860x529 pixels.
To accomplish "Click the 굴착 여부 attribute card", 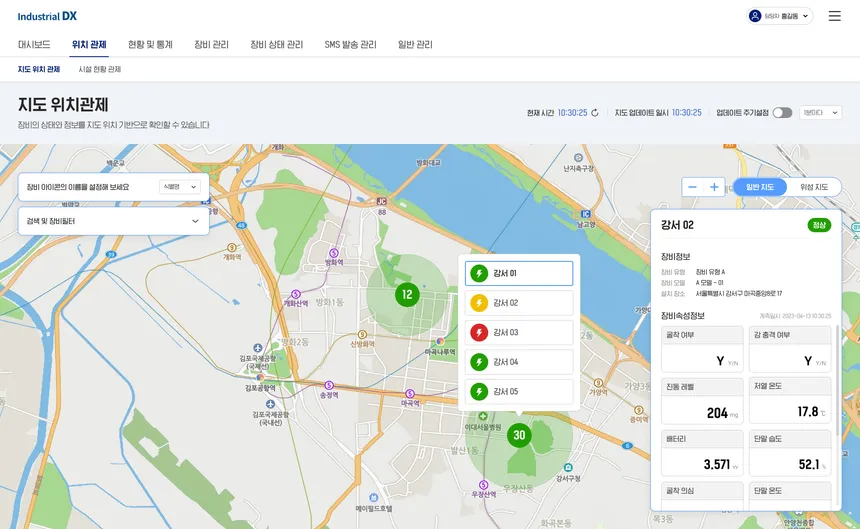I will click(x=702, y=349).
